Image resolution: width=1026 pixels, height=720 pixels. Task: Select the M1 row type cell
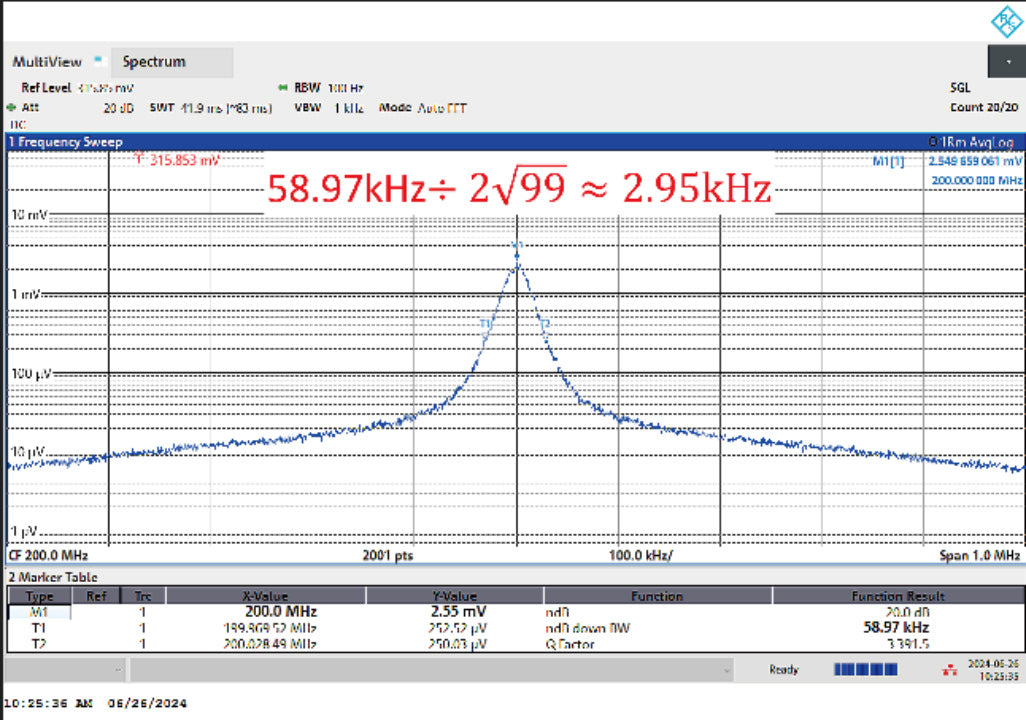[x=39, y=612]
